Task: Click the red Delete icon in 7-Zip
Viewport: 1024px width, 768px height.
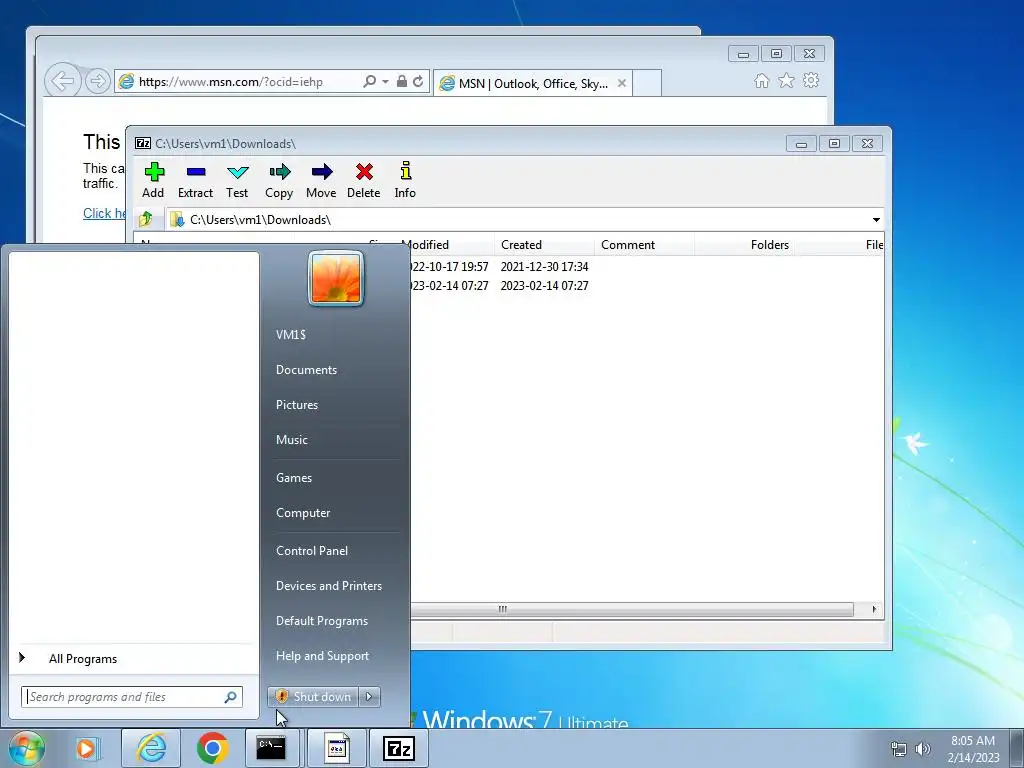Action: 364,180
